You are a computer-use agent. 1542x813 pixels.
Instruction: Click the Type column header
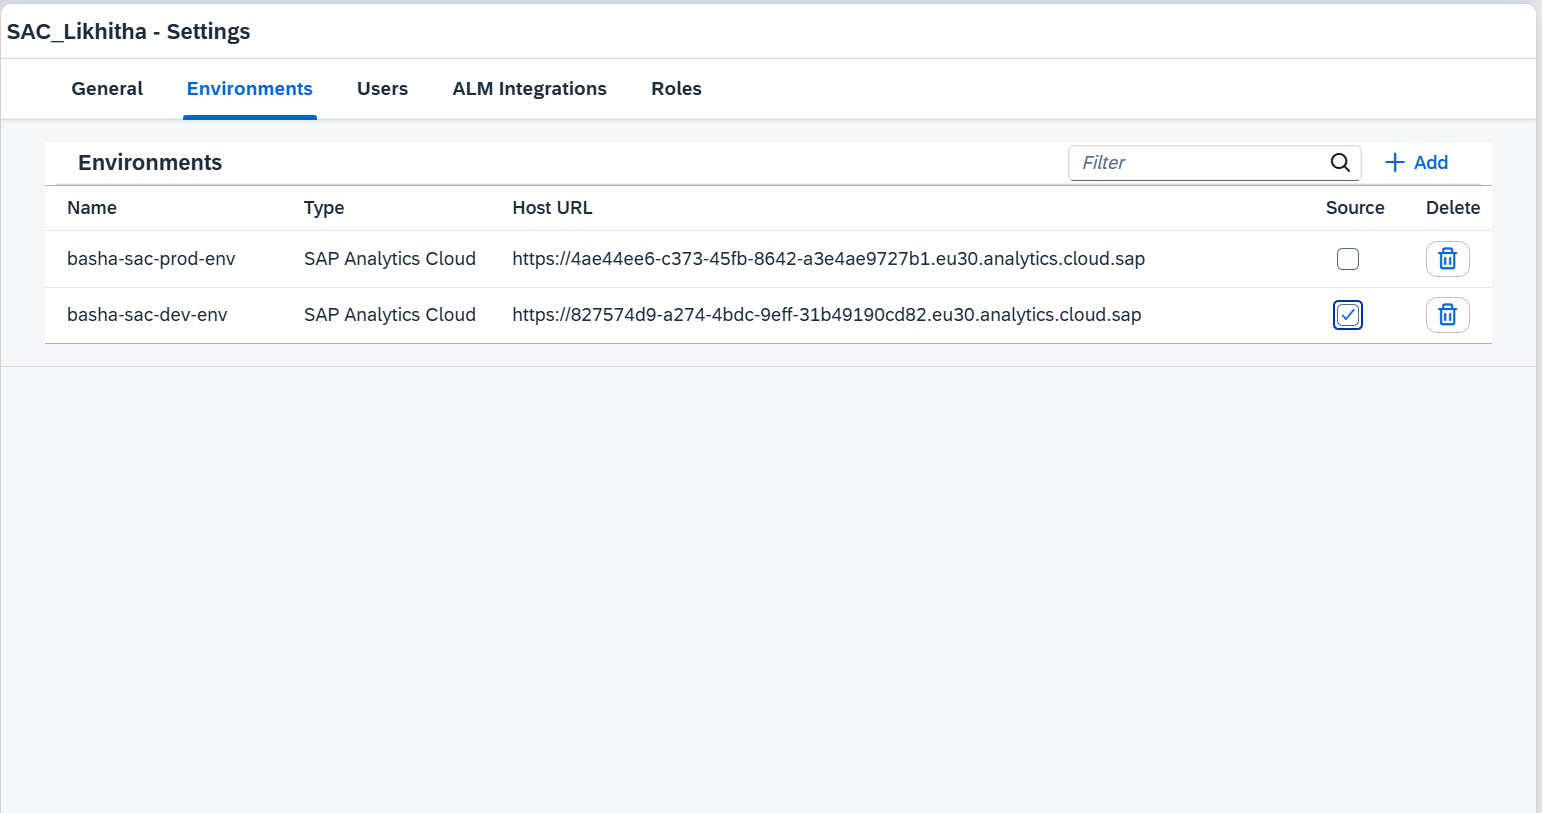(324, 208)
